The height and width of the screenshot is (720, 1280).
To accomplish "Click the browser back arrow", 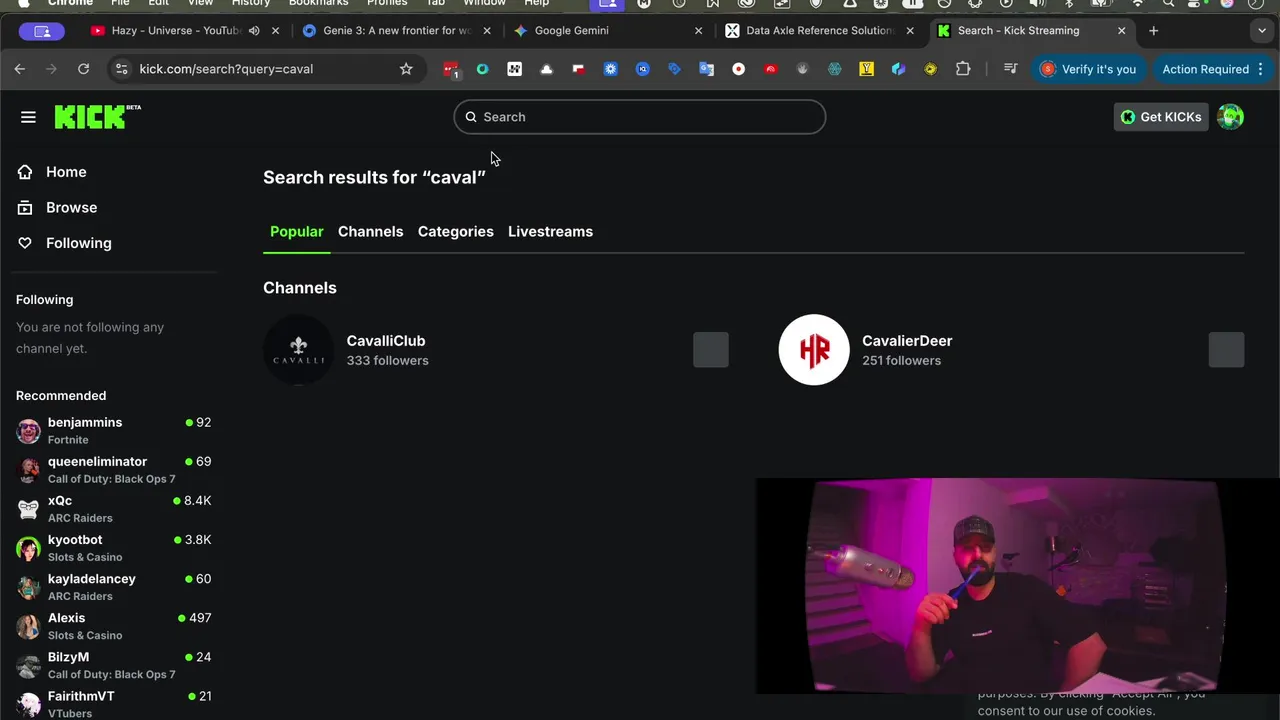I will click(x=20, y=69).
